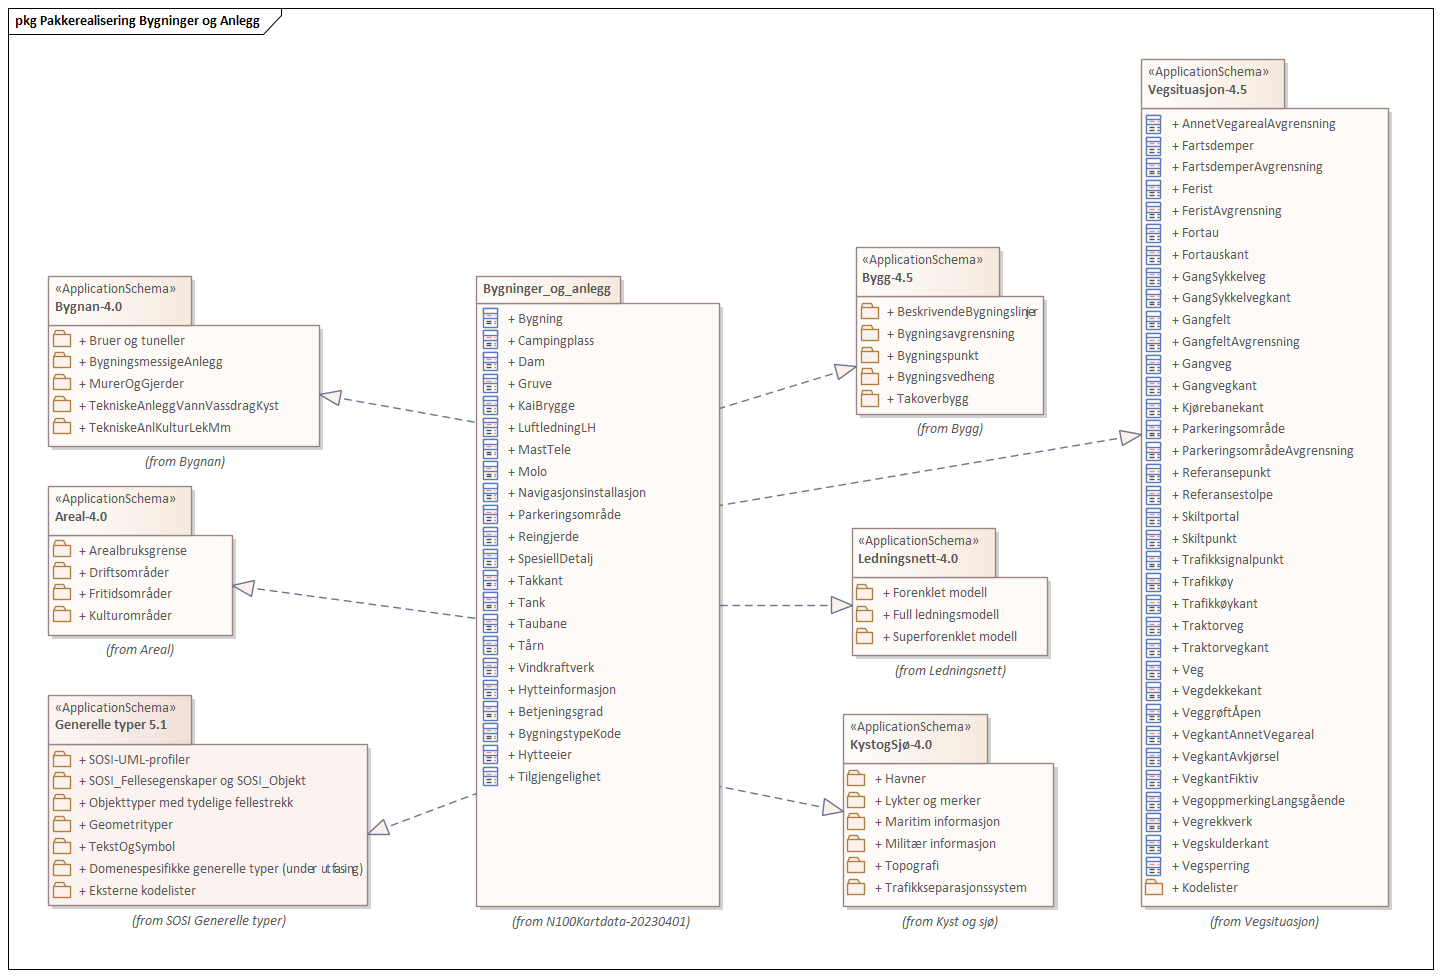Click folder icon next to BeskrivendeBygningslinjer

click(870, 311)
